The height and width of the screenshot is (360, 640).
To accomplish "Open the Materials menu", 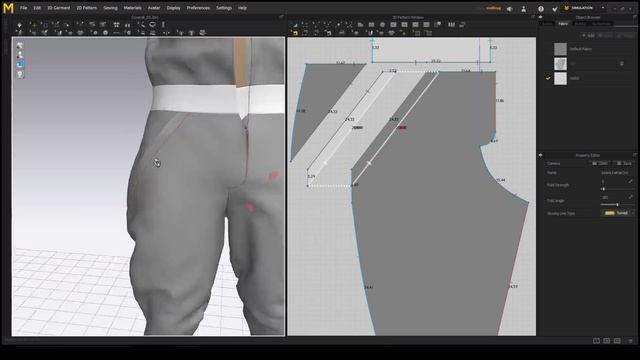I will pos(133,8).
